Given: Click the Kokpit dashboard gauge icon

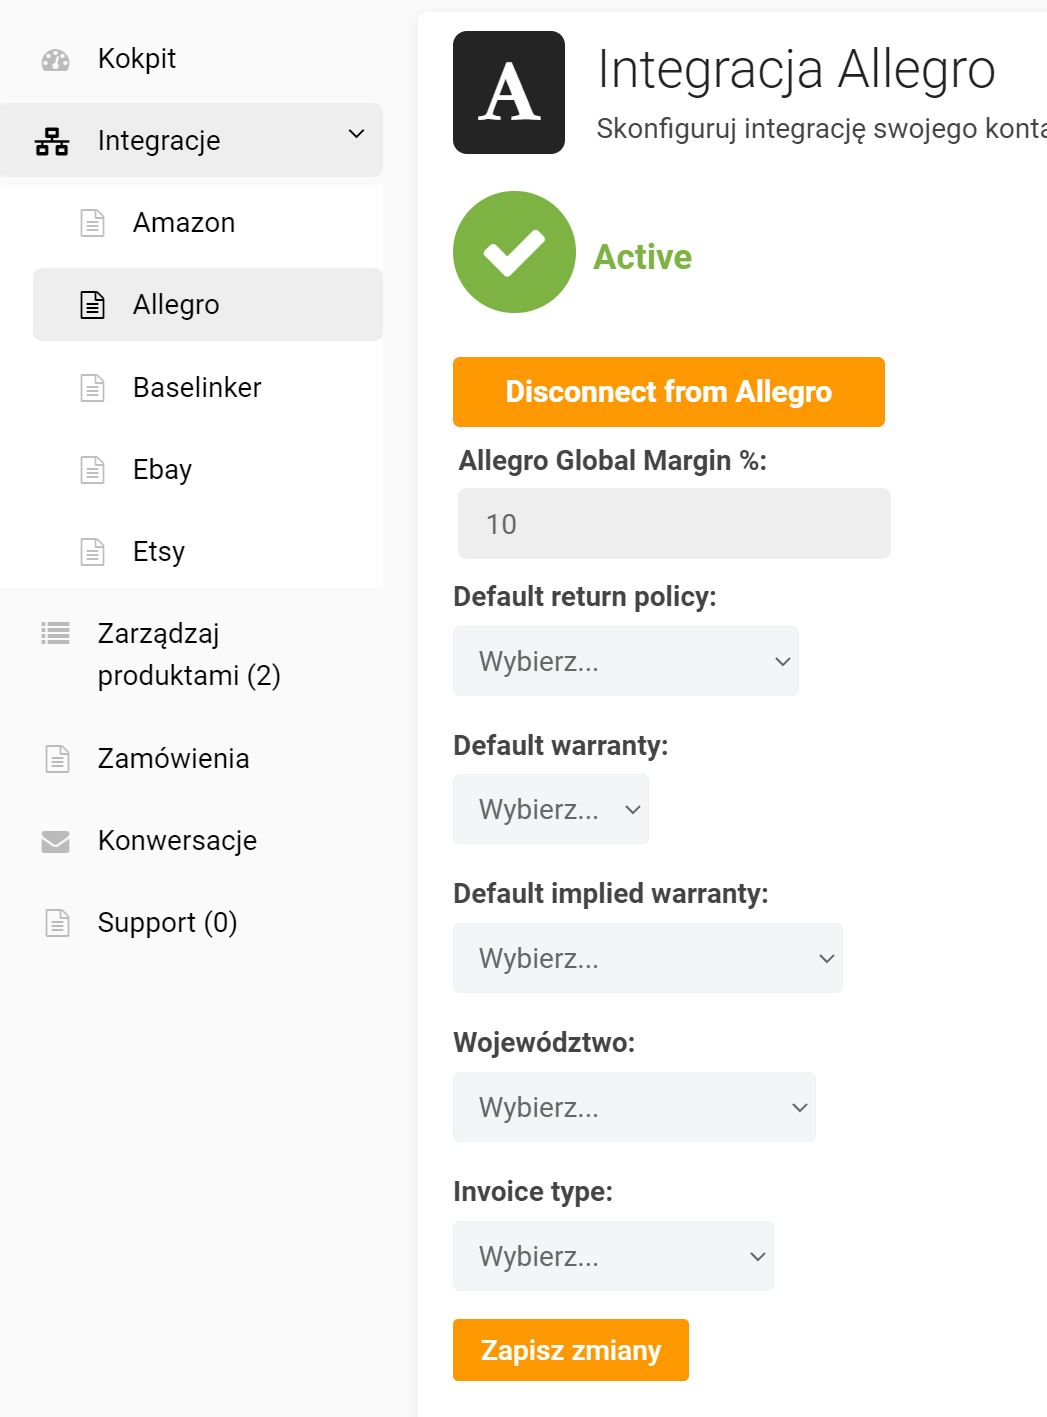Looking at the screenshot, I should pos(56,60).
